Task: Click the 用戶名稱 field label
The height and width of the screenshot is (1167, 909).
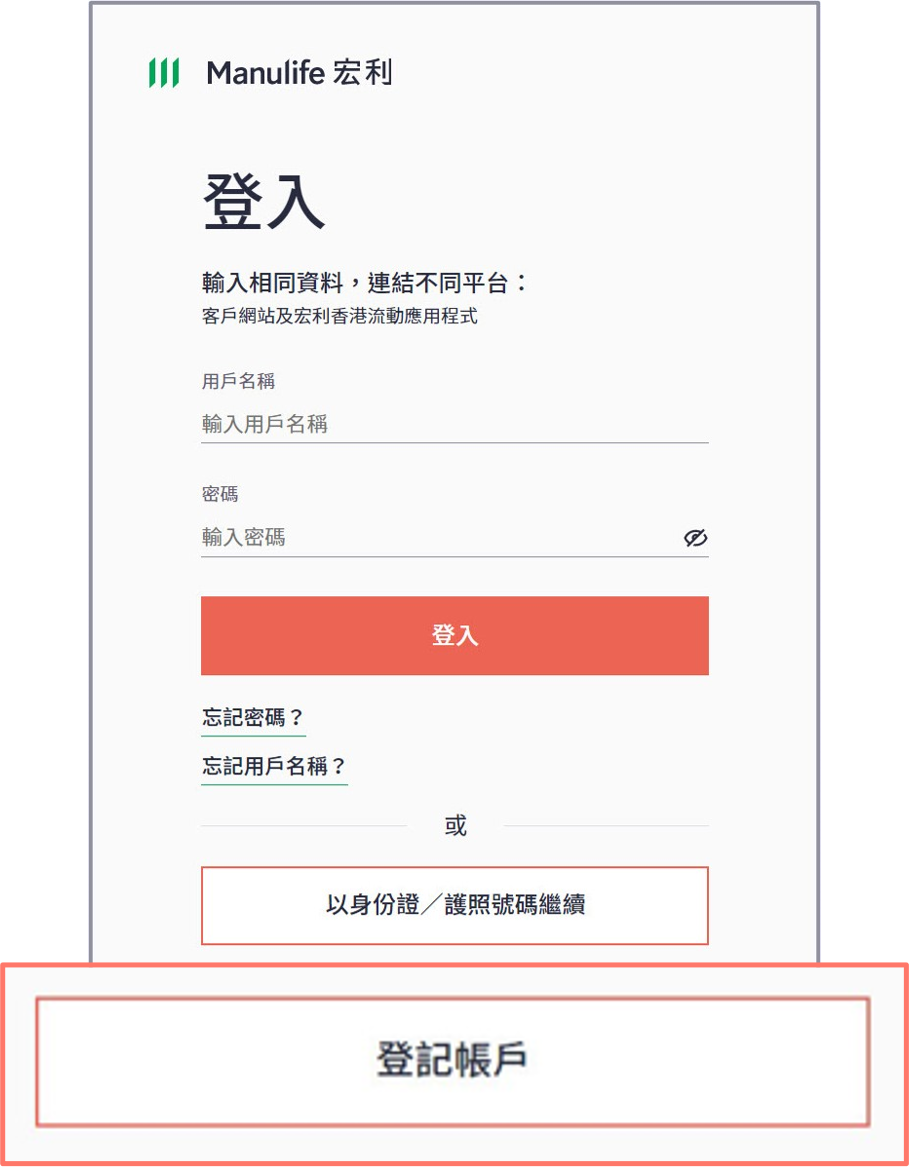Action: (238, 381)
